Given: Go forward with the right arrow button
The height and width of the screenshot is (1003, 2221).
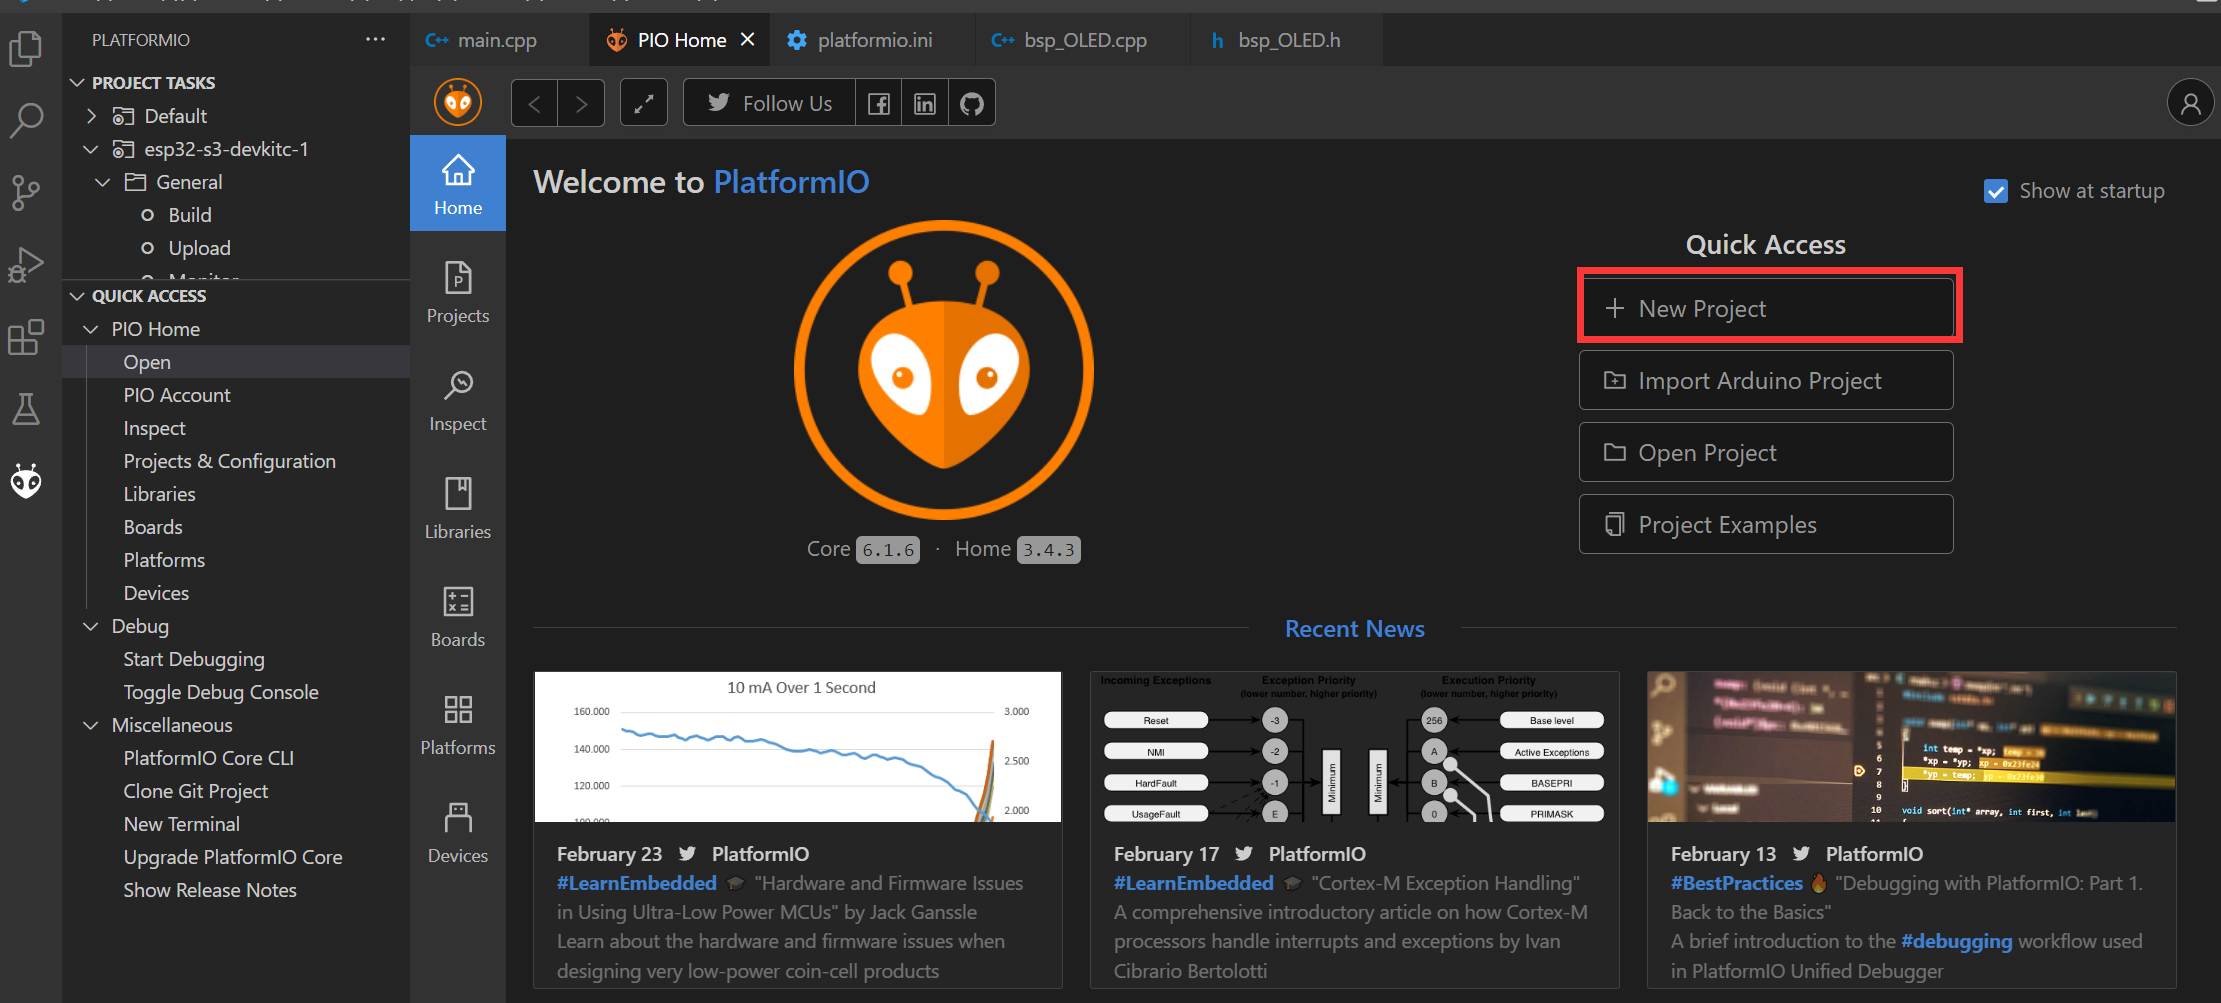Looking at the screenshot, I should coord(581,103).
